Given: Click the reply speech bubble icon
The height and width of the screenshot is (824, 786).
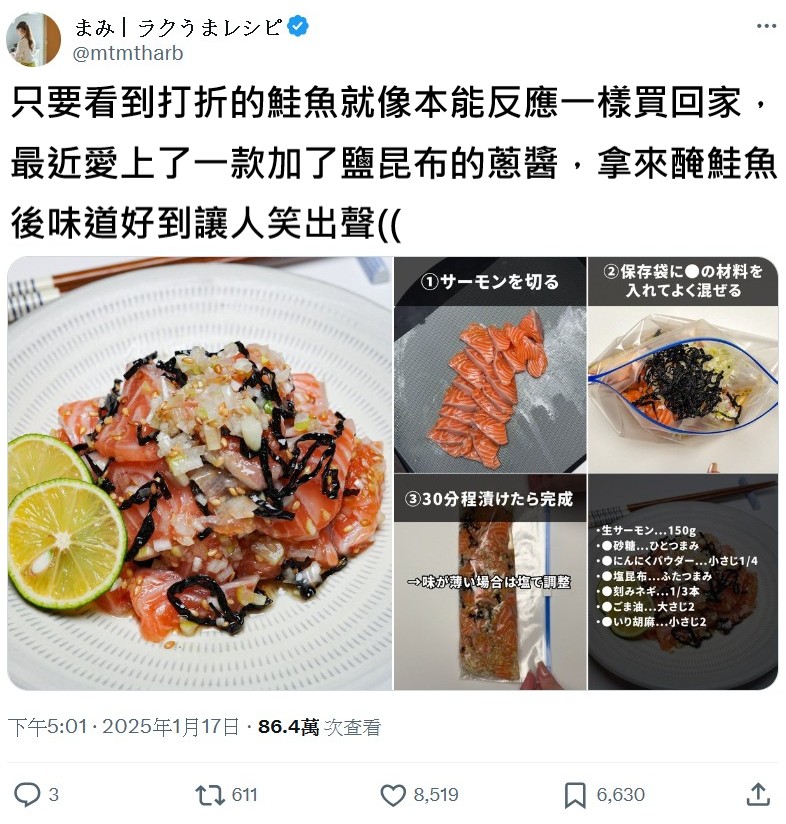Looking at the screenshot, I should 27,794.
